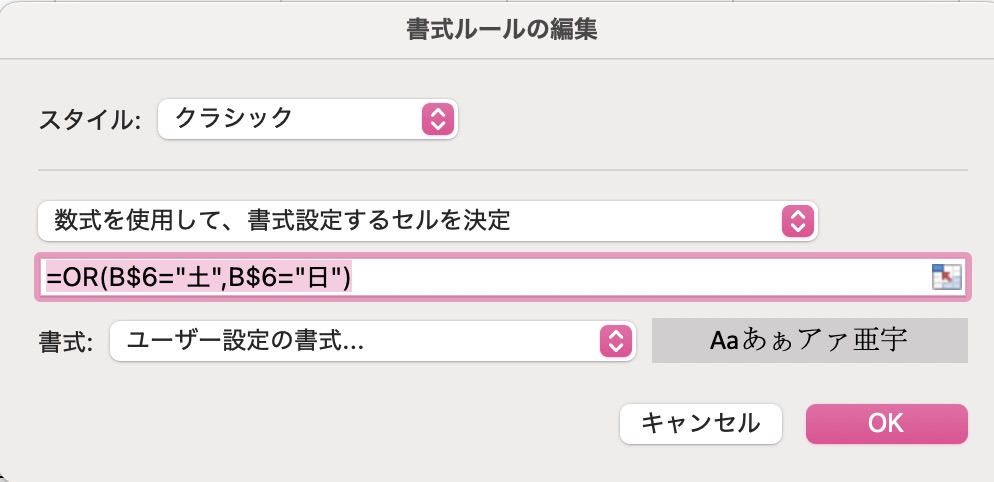Click the キャンセル button
This screenshot has height=482, width=994.
pos(700,424)
